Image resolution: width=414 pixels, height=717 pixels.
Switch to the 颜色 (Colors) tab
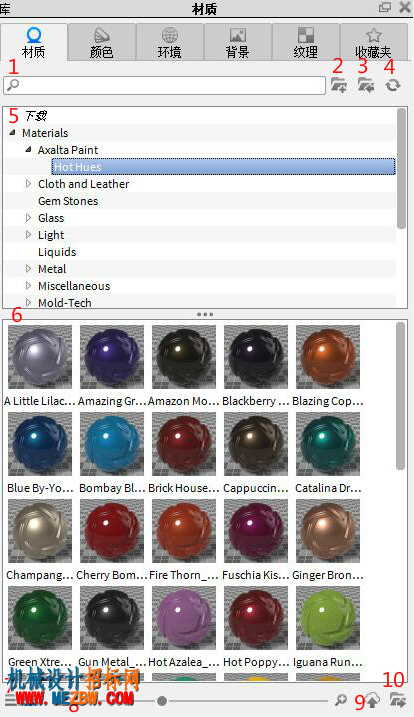point(102,42)
